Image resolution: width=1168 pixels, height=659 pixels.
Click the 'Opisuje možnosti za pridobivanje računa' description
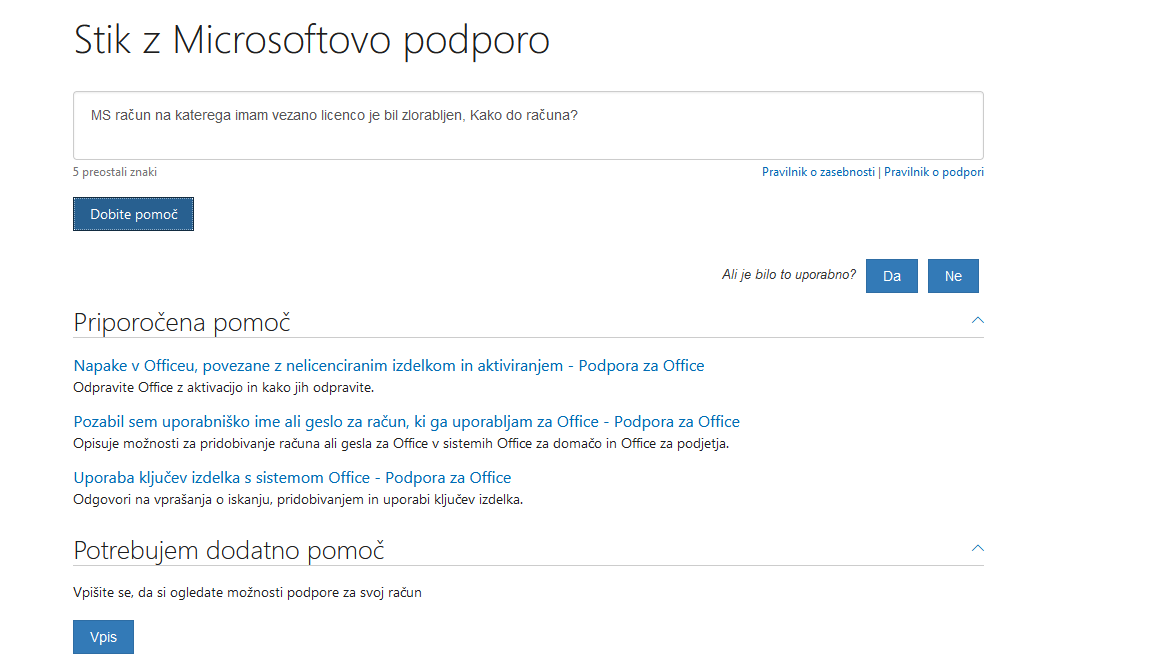401,443
